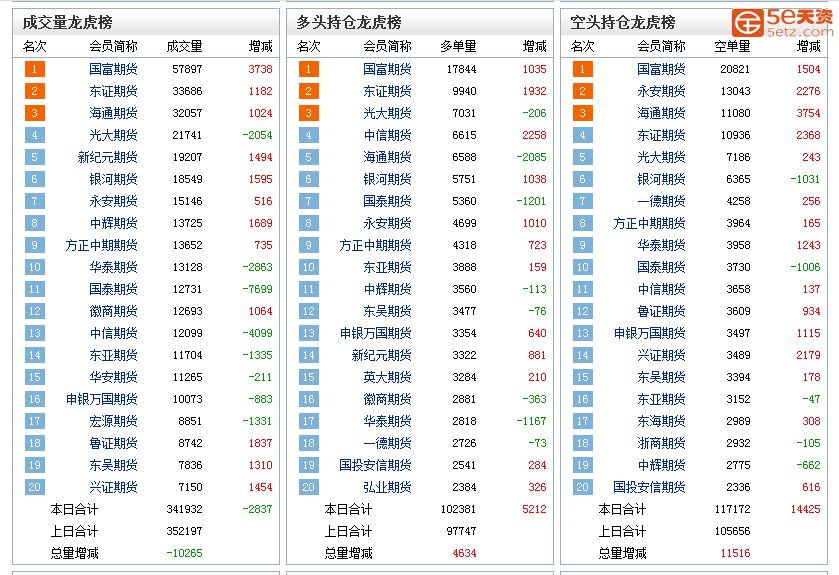The height and width of the screenshot is (575, 839).
Task: Click 本日合计 value 341932
Action: [184, 509]
